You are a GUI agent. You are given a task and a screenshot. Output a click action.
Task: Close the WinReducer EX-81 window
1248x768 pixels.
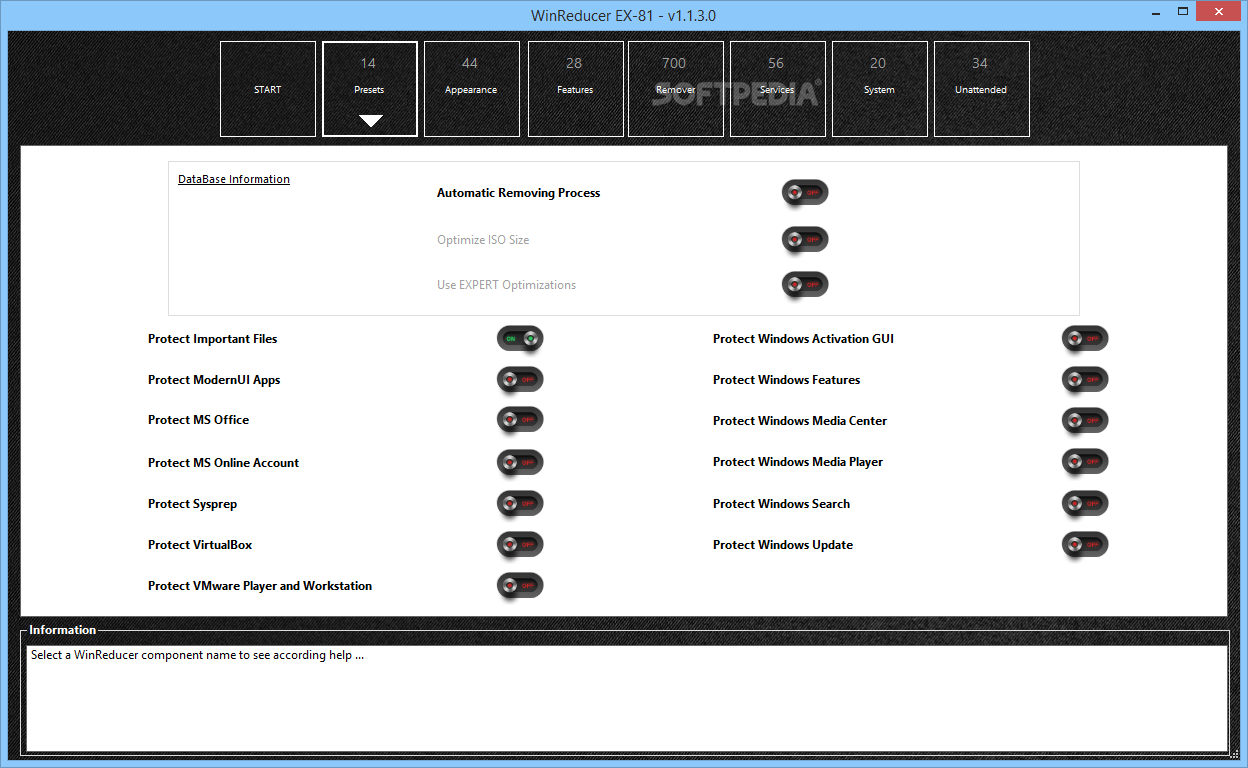(1219, 10)
